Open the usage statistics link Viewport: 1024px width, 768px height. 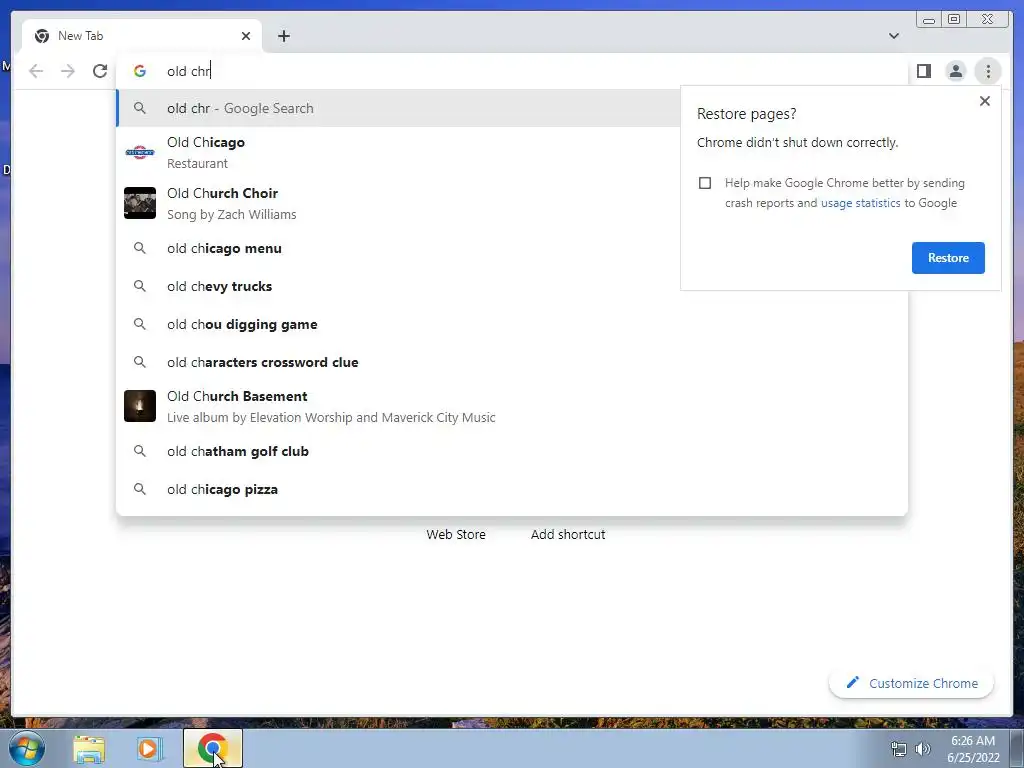coord(860,203)
